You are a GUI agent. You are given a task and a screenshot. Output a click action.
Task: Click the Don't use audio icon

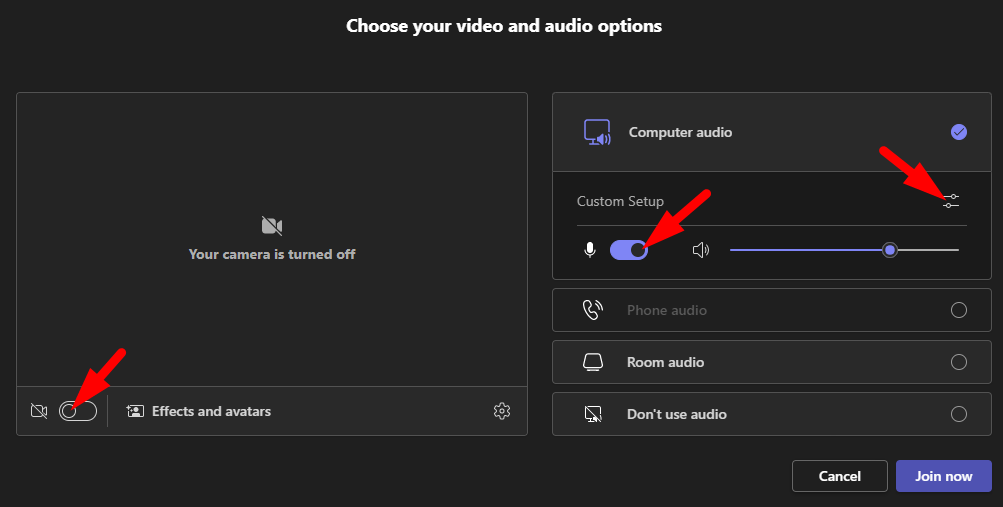593,414
